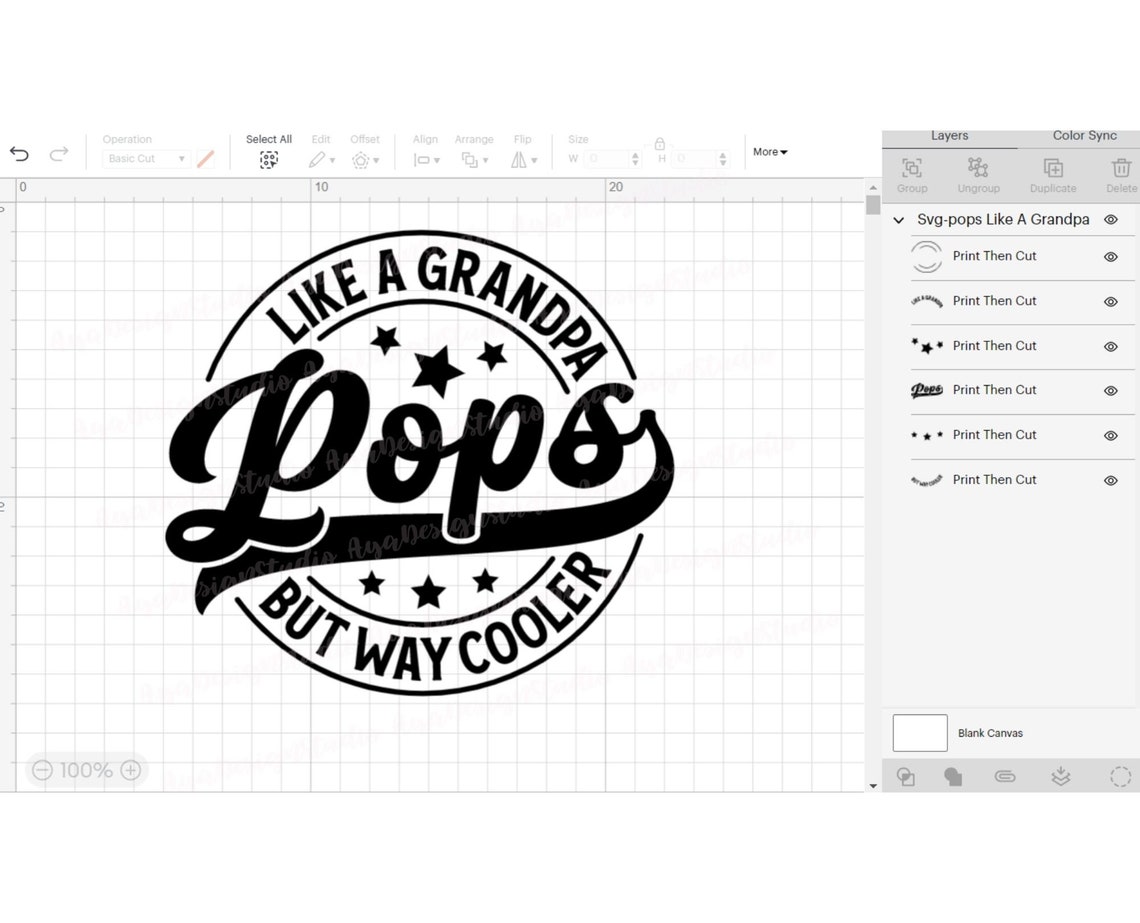The height and width of the screenshot is (923, 1140).
Task: Click the Blank Canvas white swatch
Action: 920,733
